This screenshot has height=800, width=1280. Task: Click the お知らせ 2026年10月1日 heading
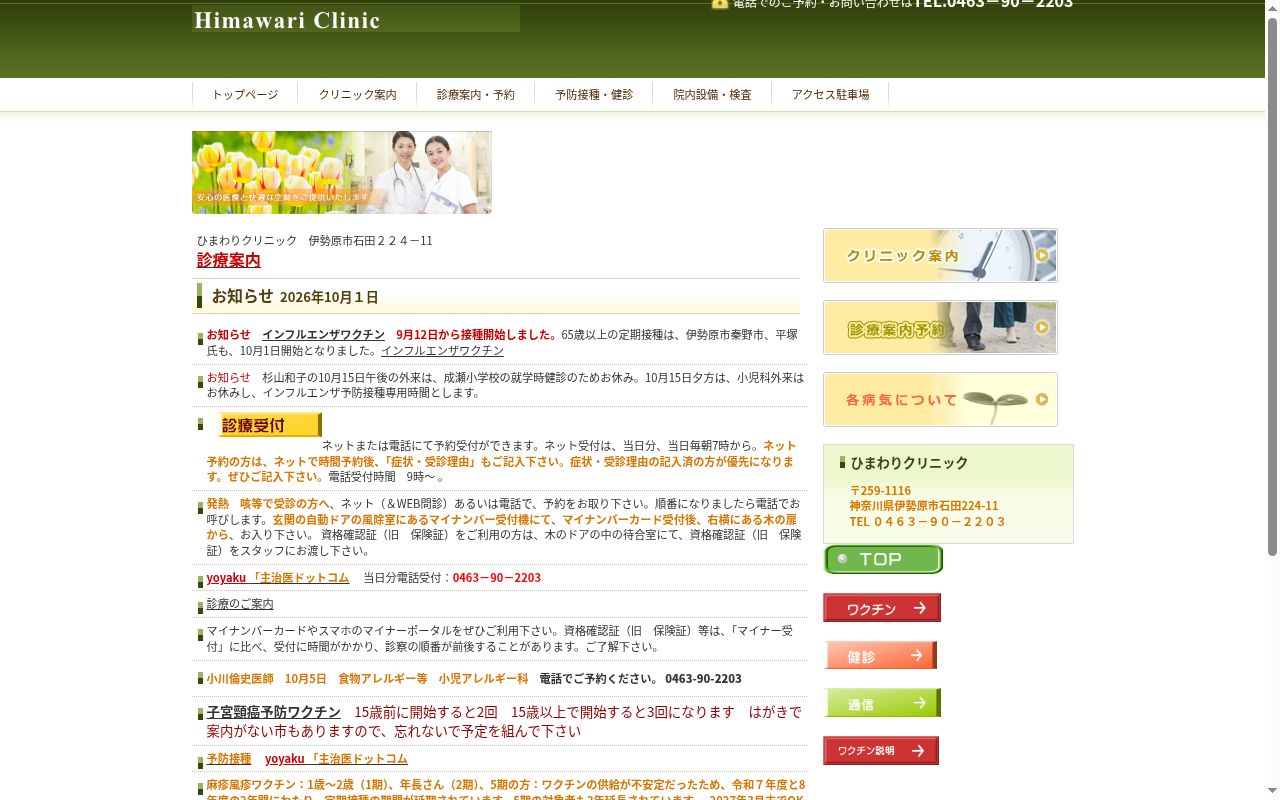(295, 296)
